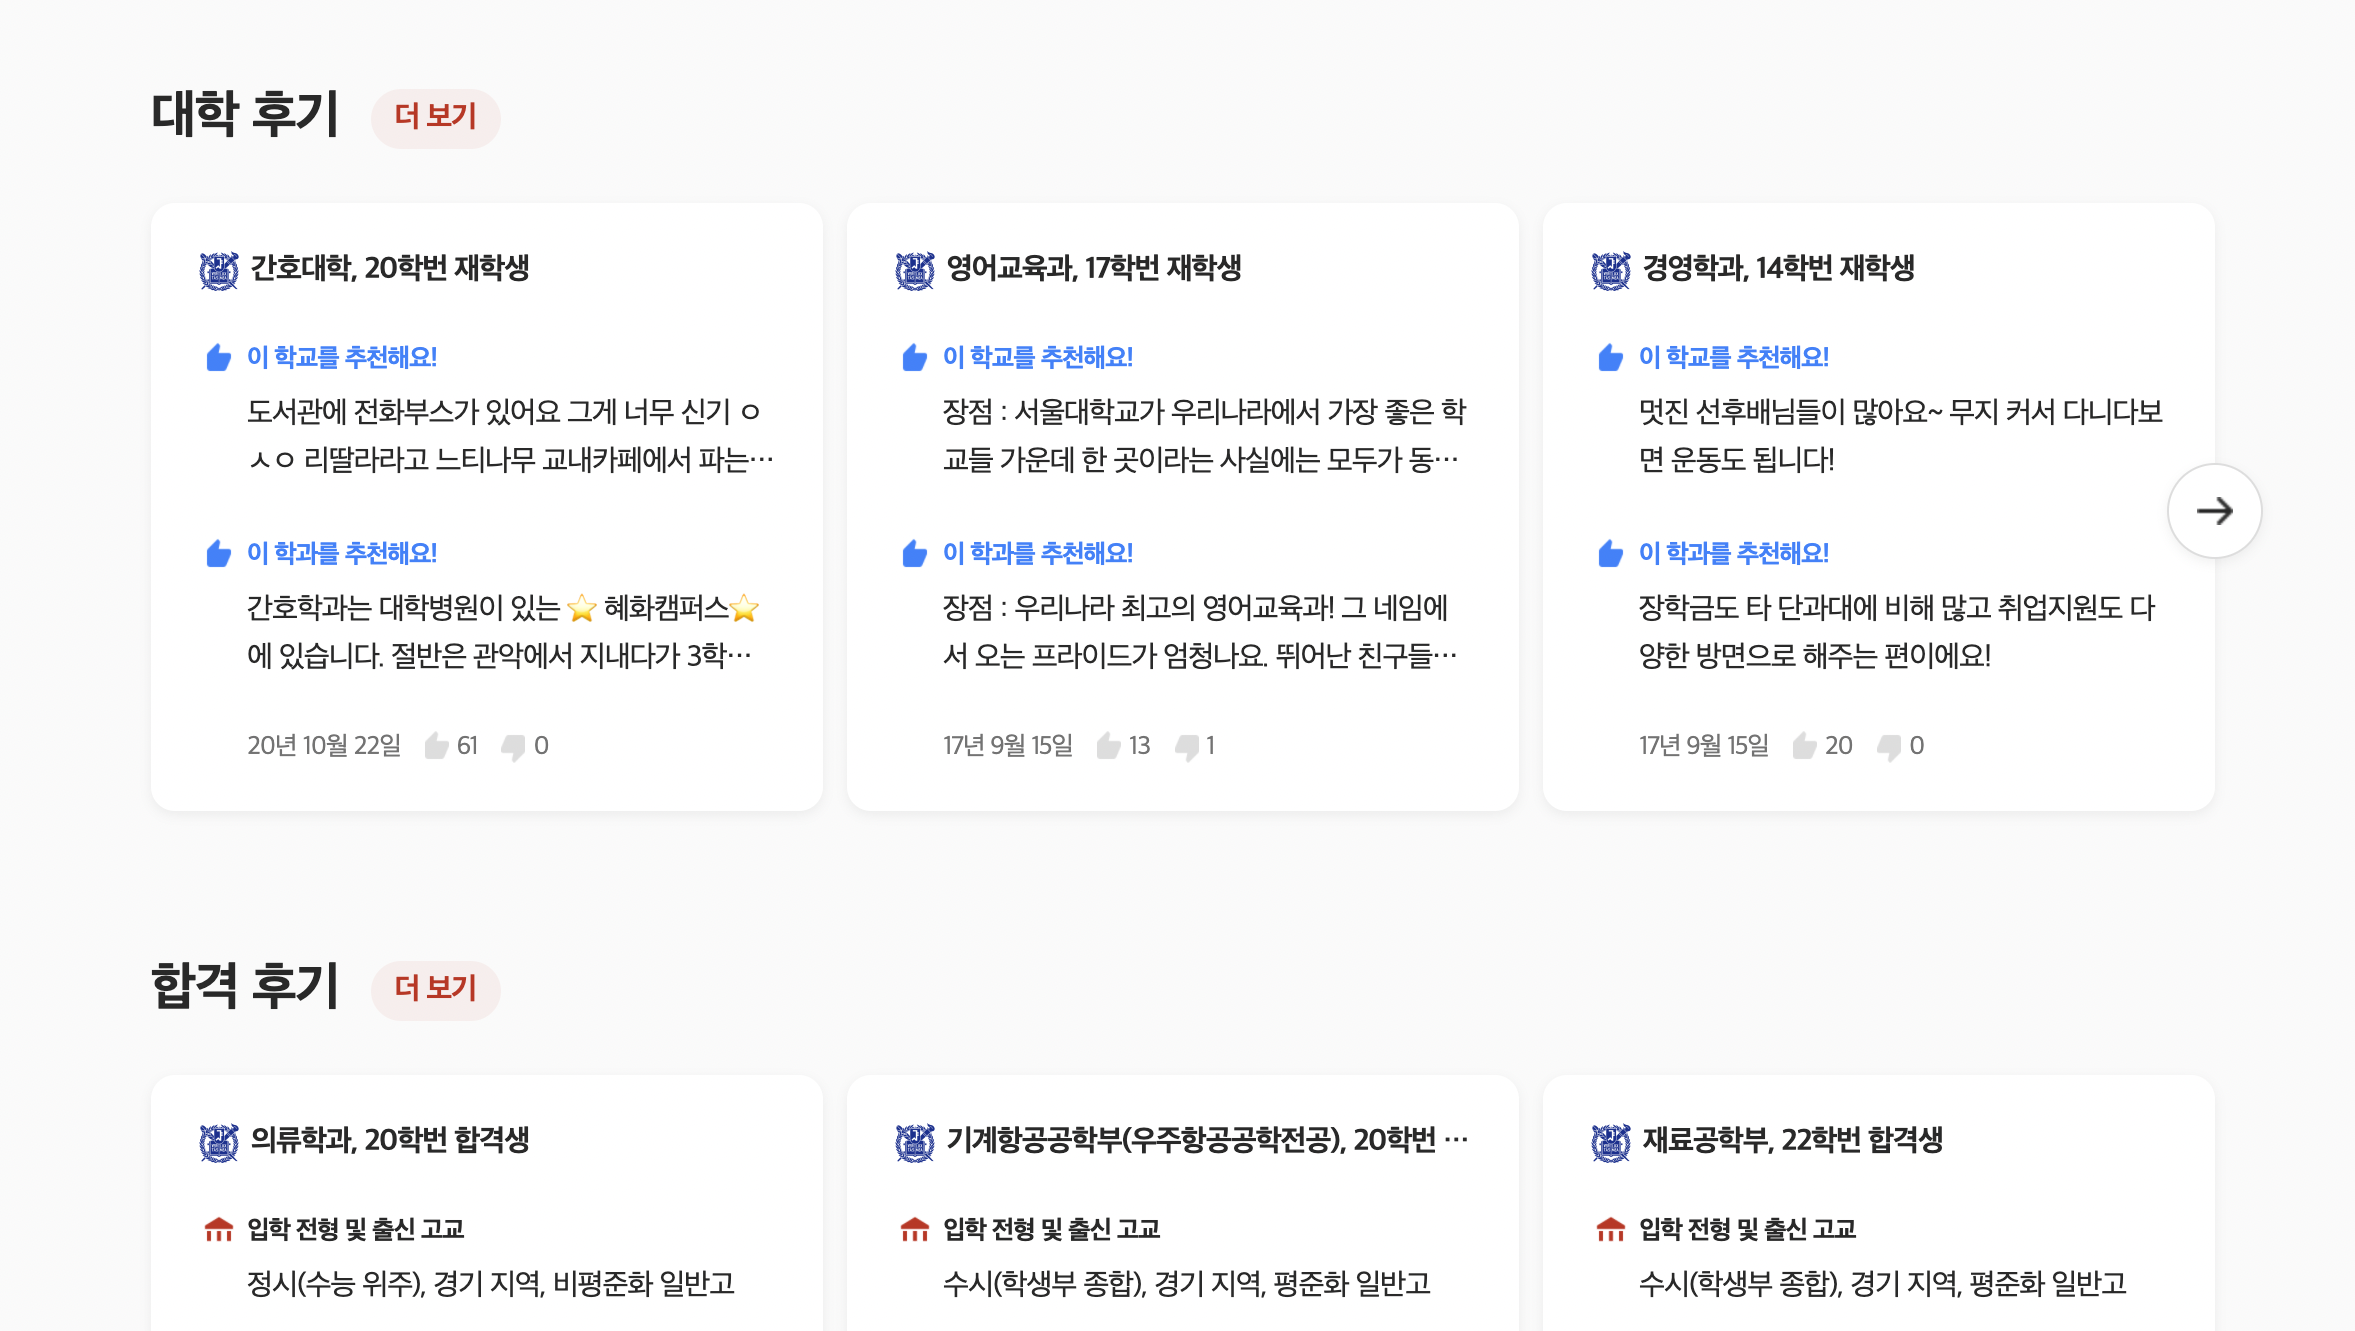The width and height of the screenshot is (2355, 1331).
Task: Expand truncated 서울대학교 장점 review text
Action: (x=1203, y=436)
